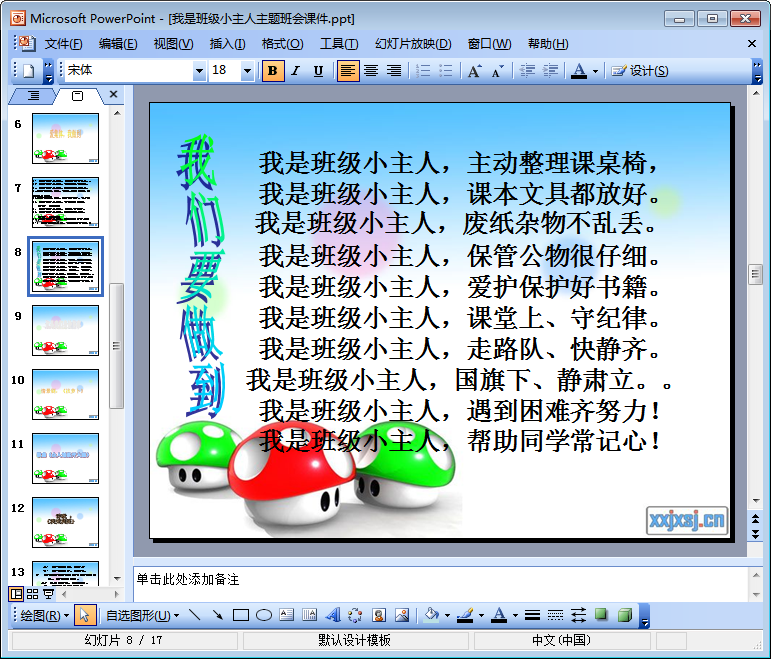Decrease indent level
Image resolution: width=771 pixels, height=659 pixels.
[x=527, y=71]
